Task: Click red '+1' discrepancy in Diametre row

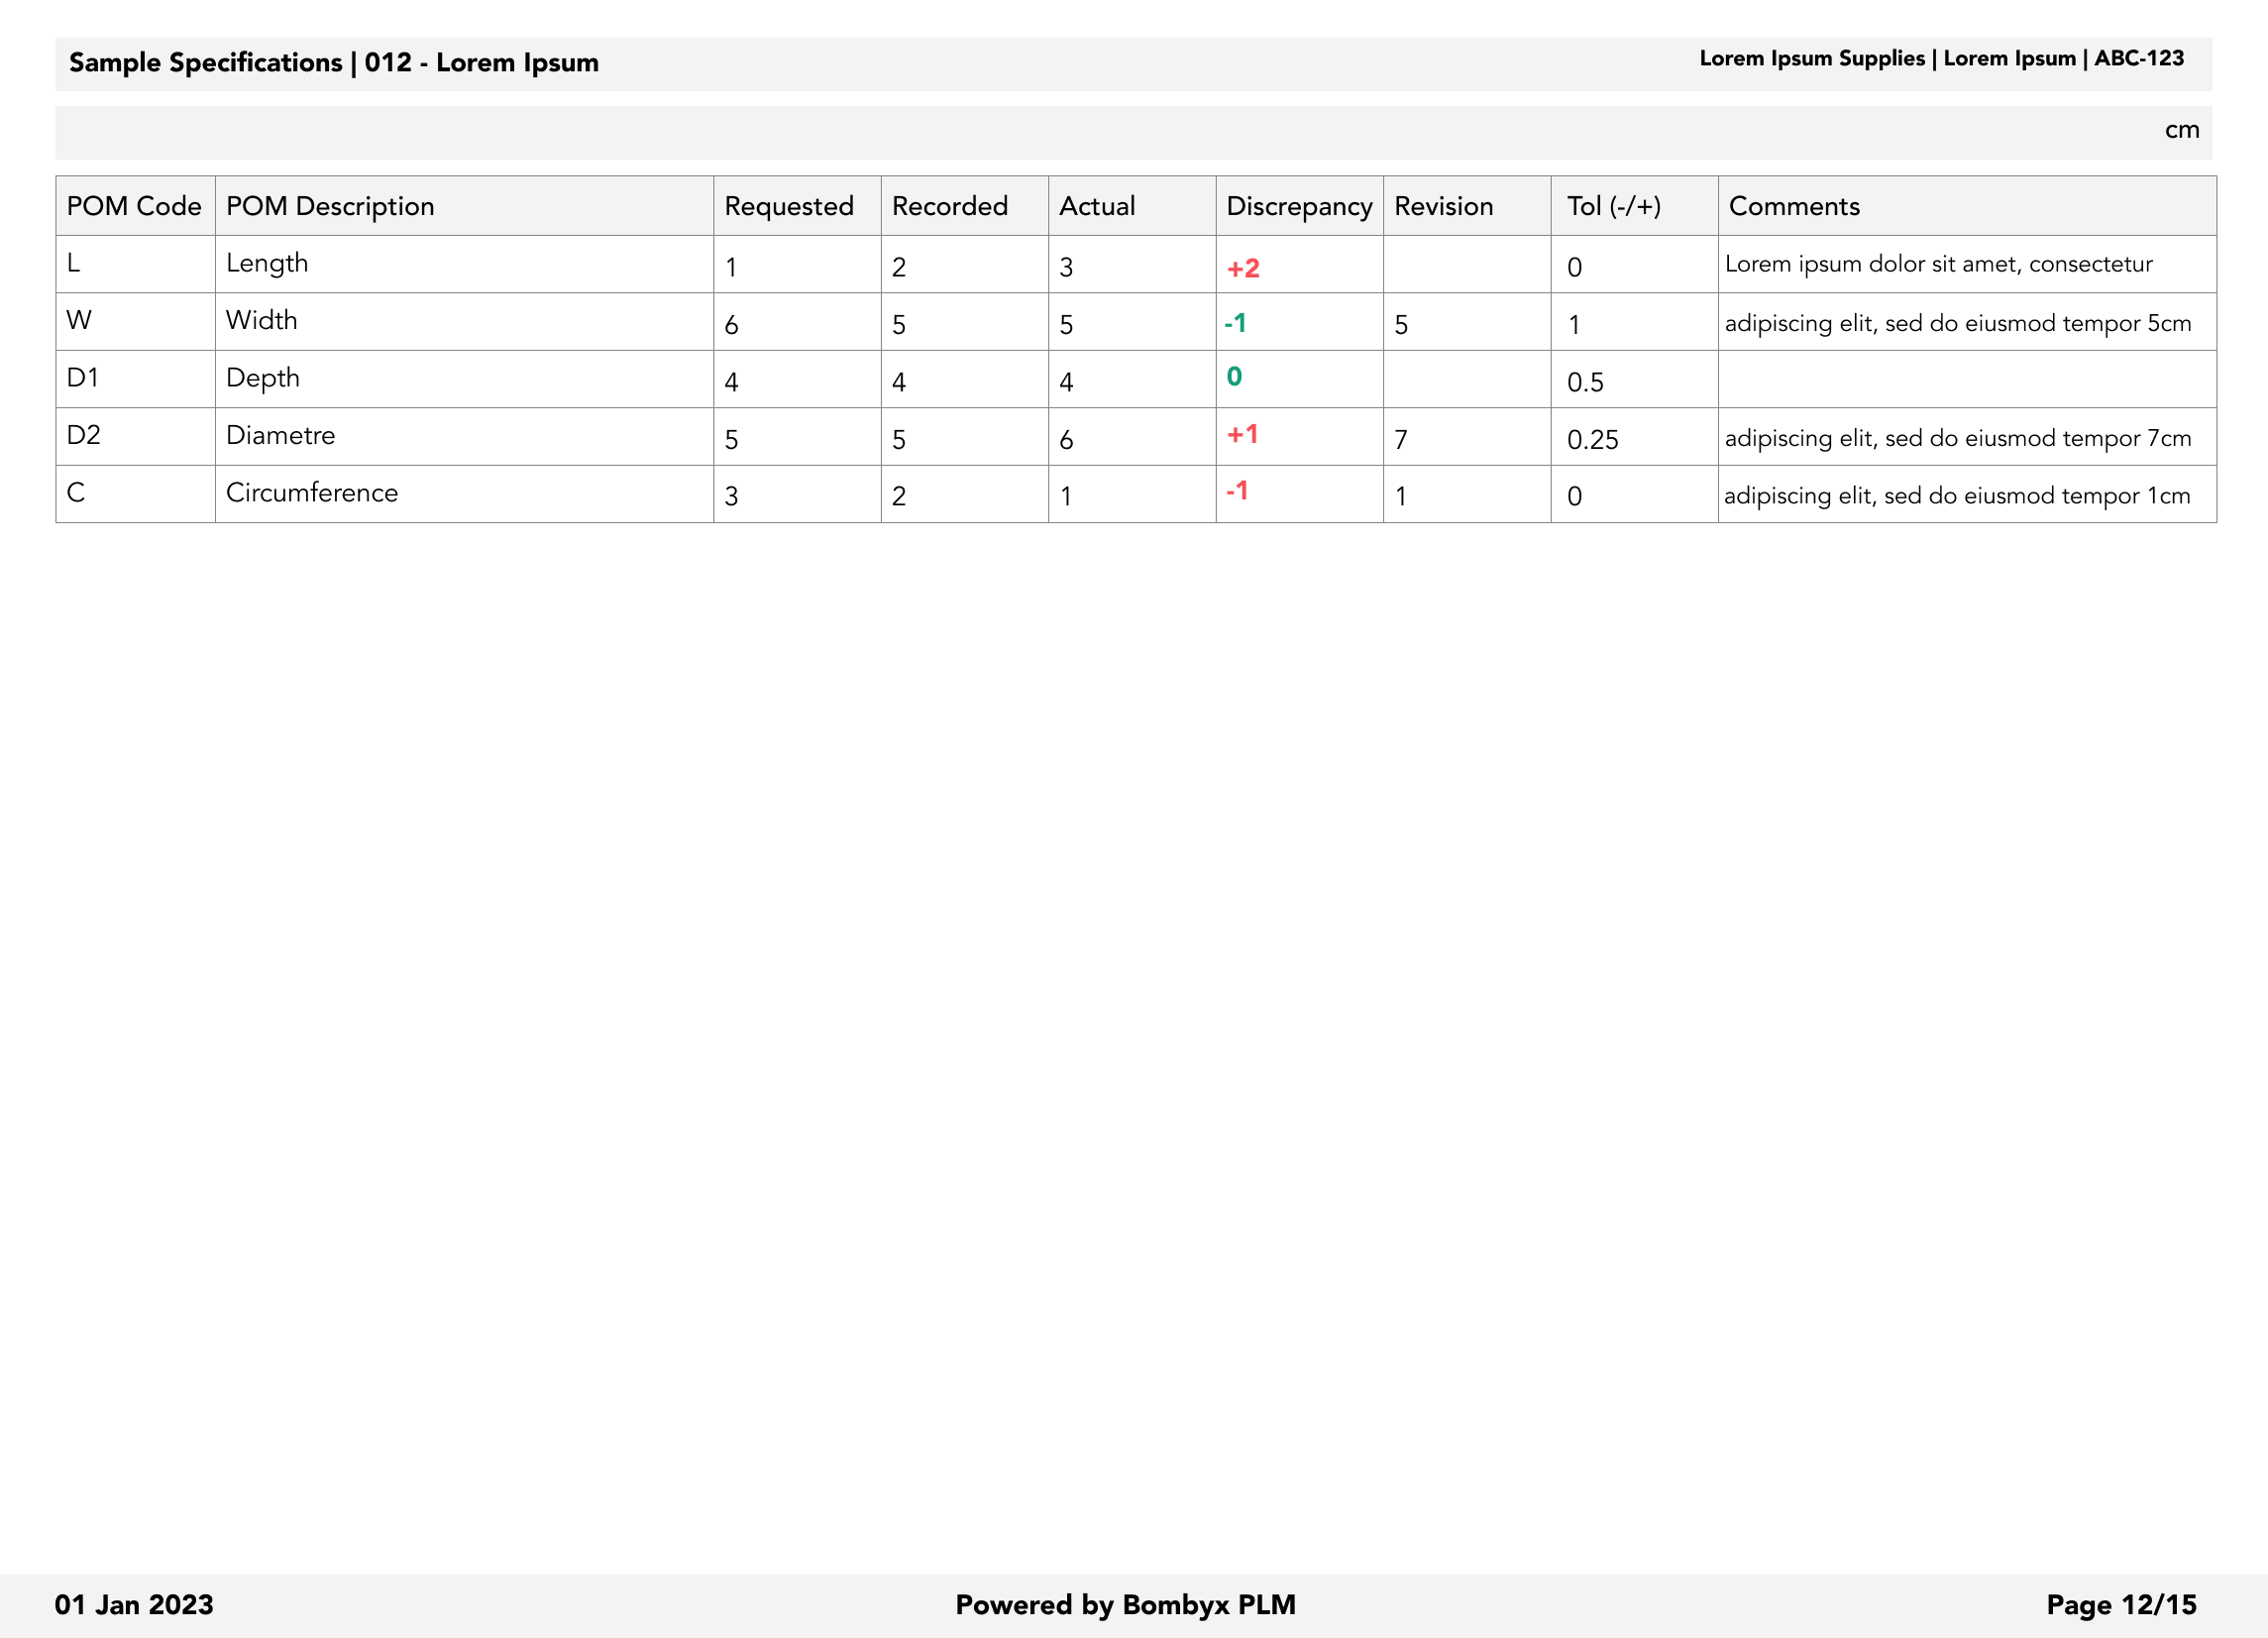Action: (x=1242, y=434)
